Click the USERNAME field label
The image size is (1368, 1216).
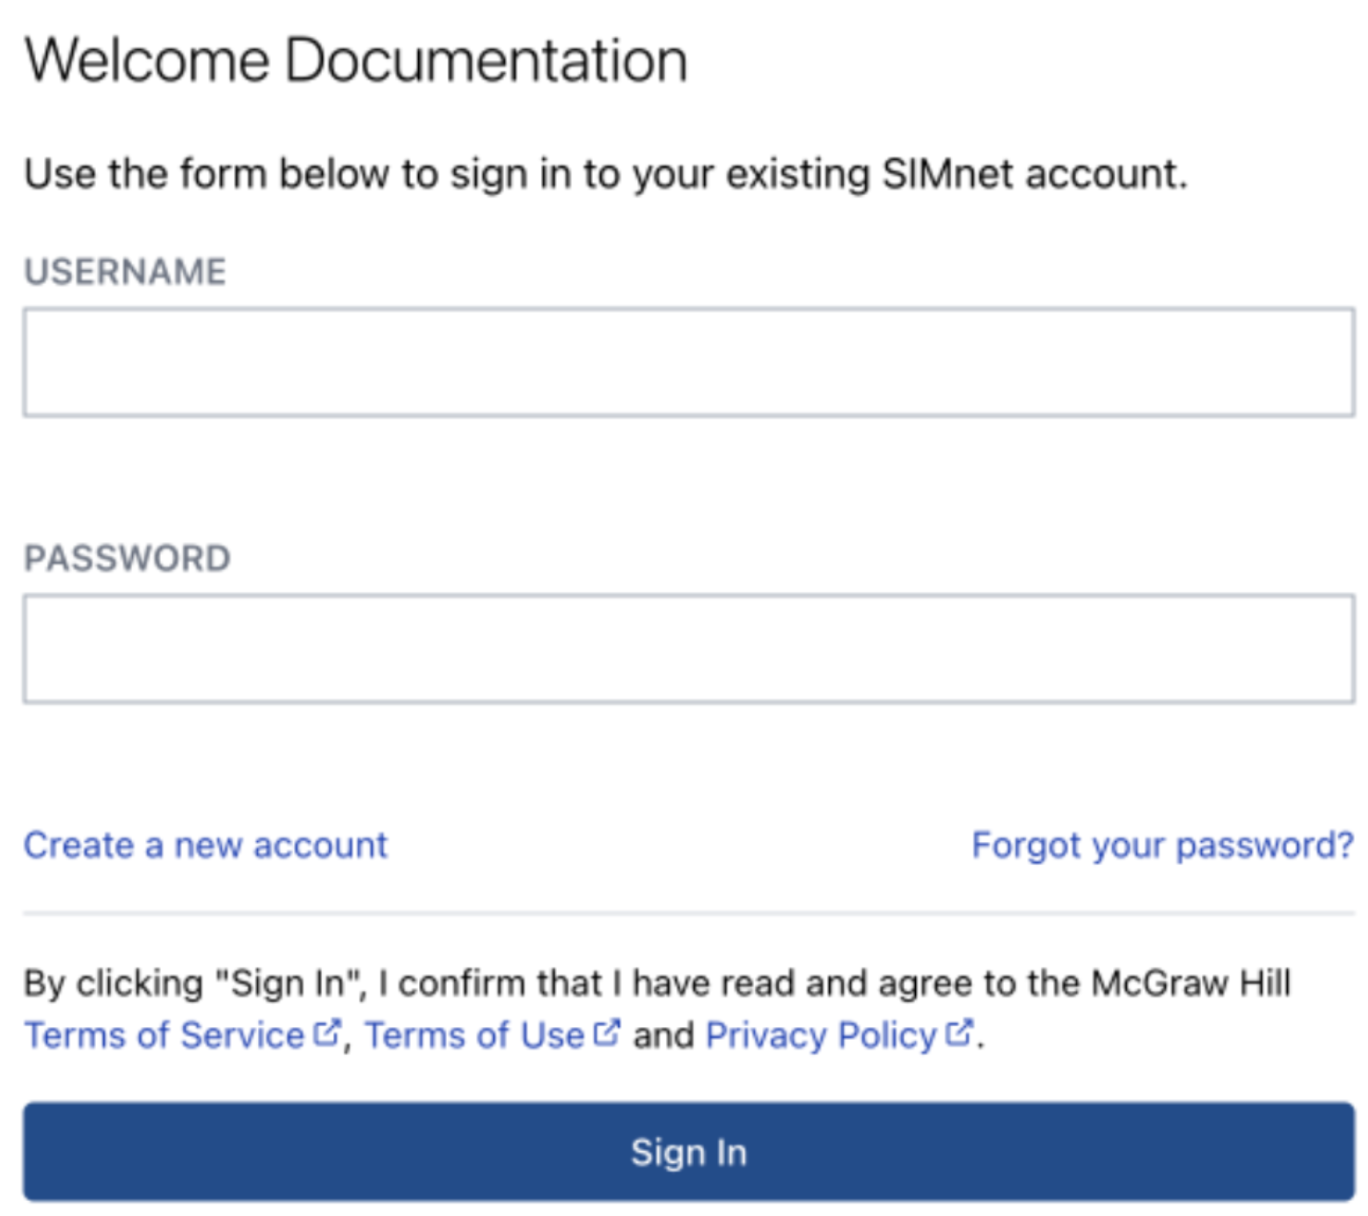point(125,272)
